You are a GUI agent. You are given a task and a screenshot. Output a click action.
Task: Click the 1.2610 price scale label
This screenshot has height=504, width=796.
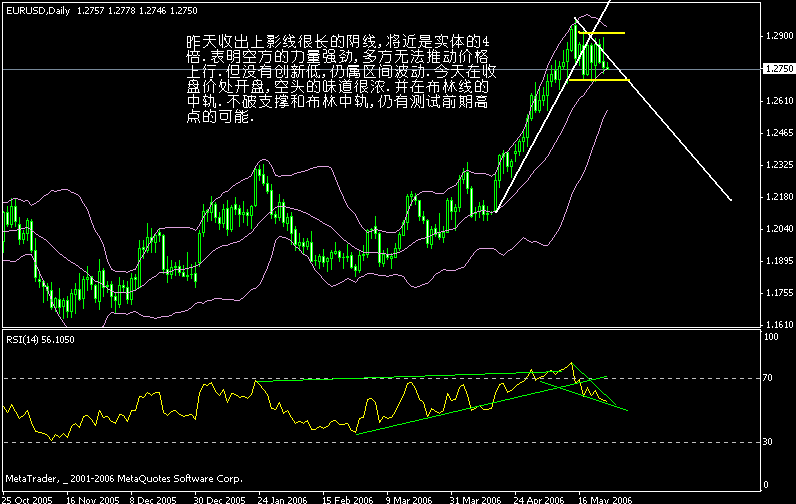(779, 101)
